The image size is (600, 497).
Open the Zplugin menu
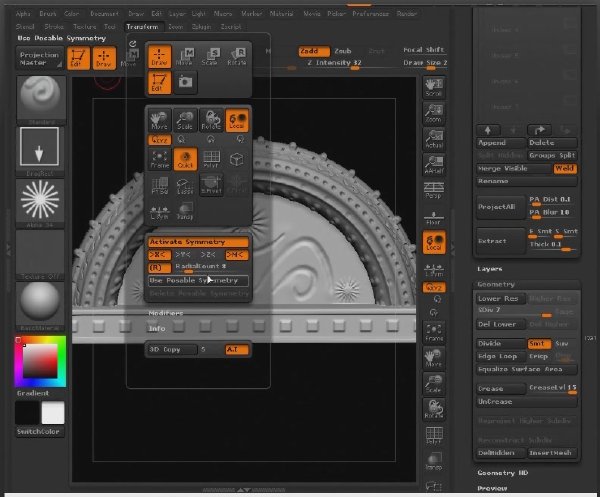(x=201, y=27)
